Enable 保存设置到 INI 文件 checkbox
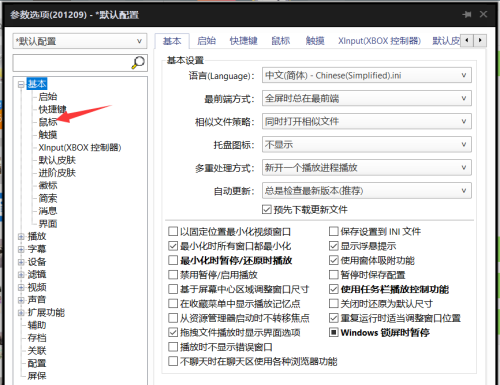500x385 pixels. tap(334, 231)
